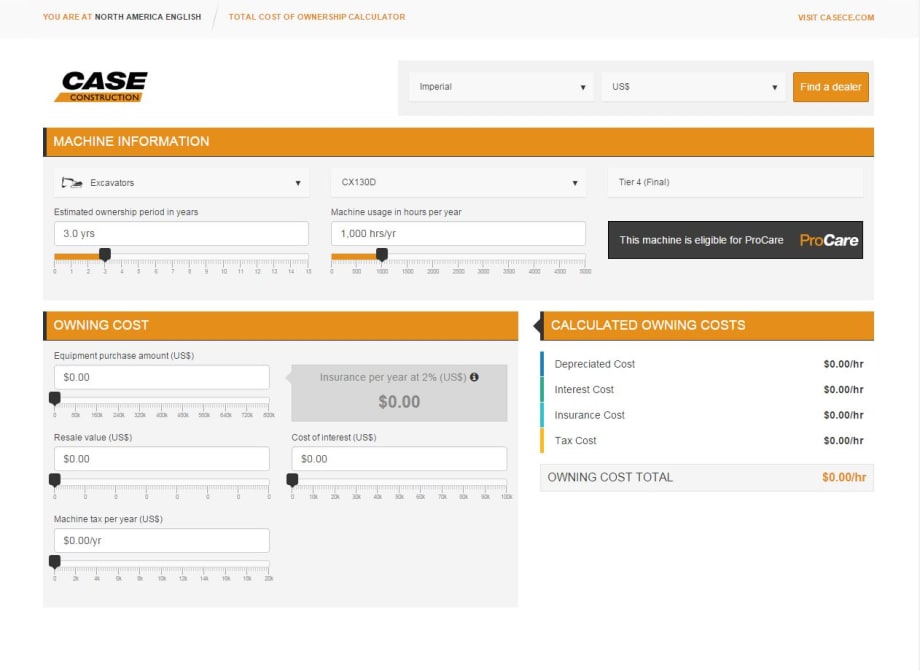Click the insurance info icon

pos(474,377)
